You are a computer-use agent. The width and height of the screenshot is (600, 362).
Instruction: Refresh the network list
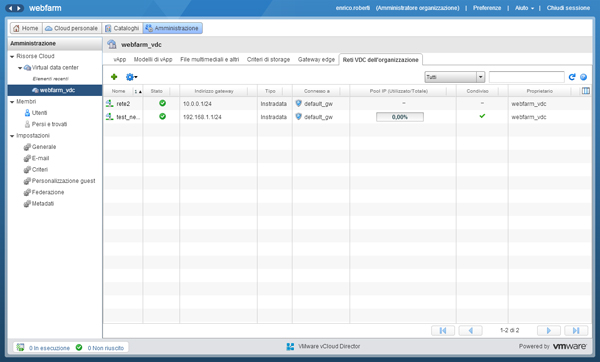(x=572, y=77)
